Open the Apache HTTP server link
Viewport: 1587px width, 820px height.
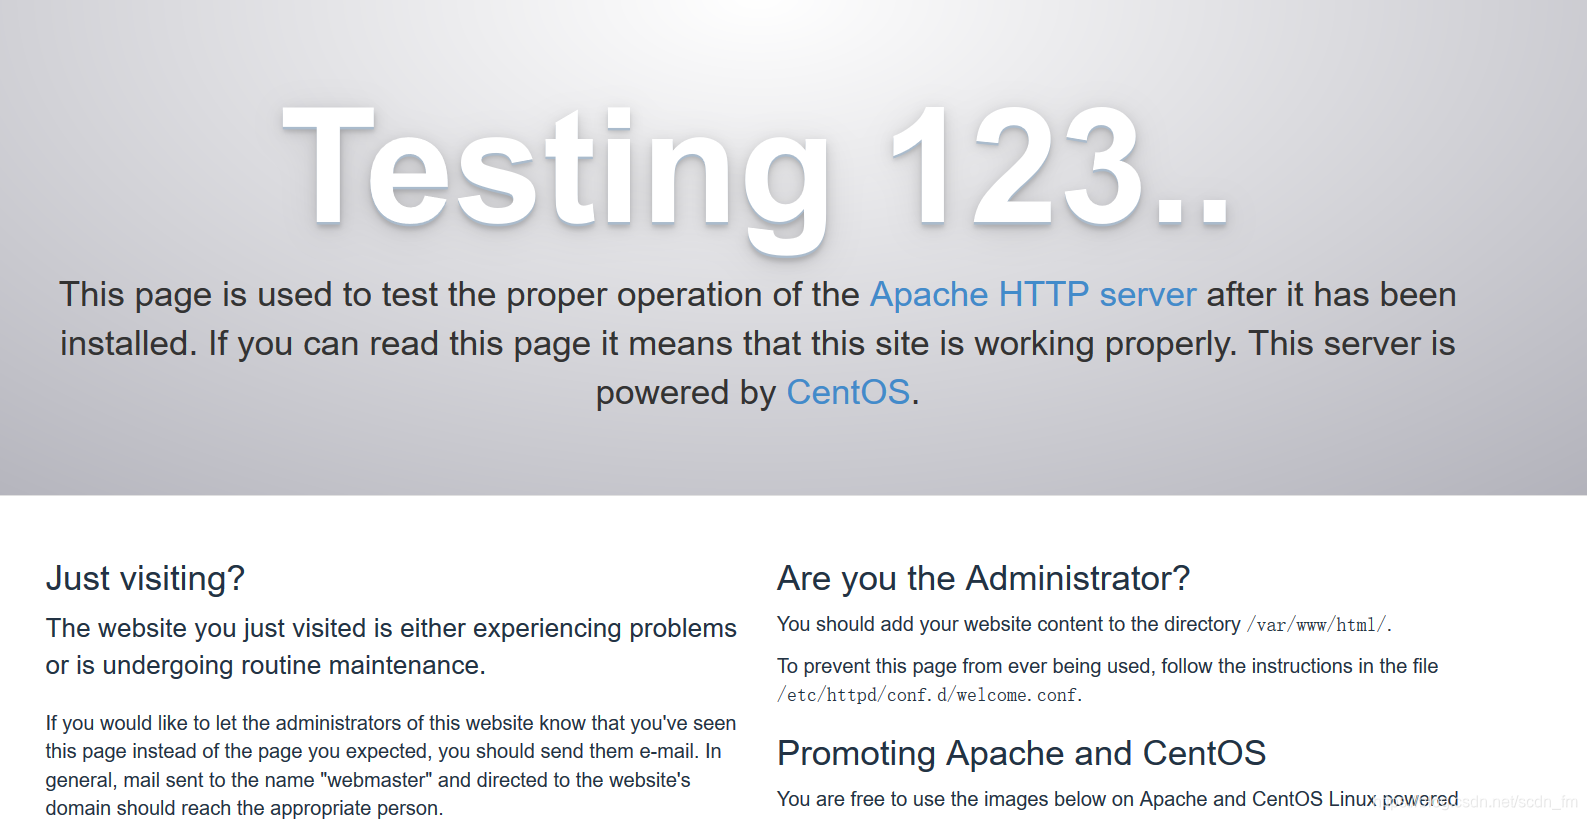[x=1033, y=294]
